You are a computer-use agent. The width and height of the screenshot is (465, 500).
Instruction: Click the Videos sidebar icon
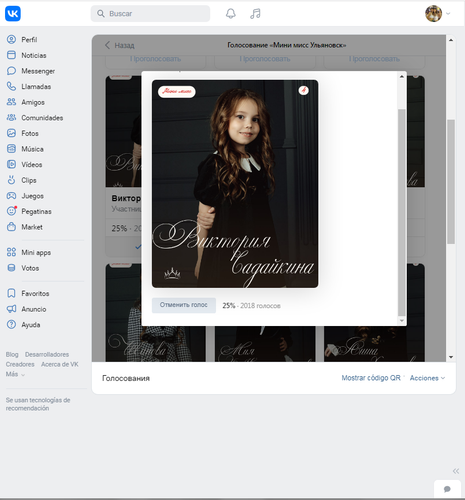point(11,165)
